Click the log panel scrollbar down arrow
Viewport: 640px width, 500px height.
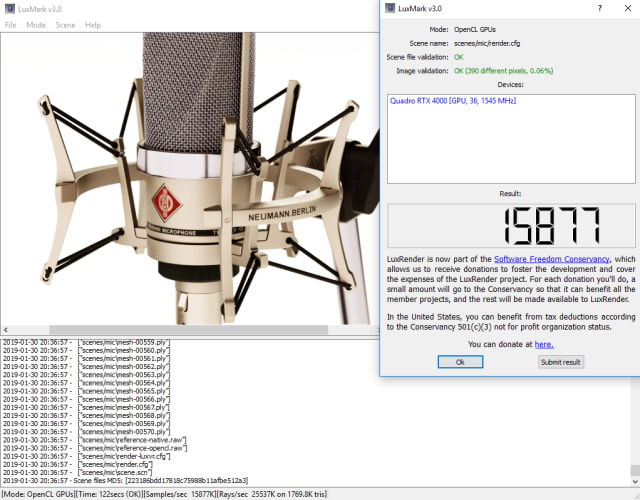pos(635,482)
